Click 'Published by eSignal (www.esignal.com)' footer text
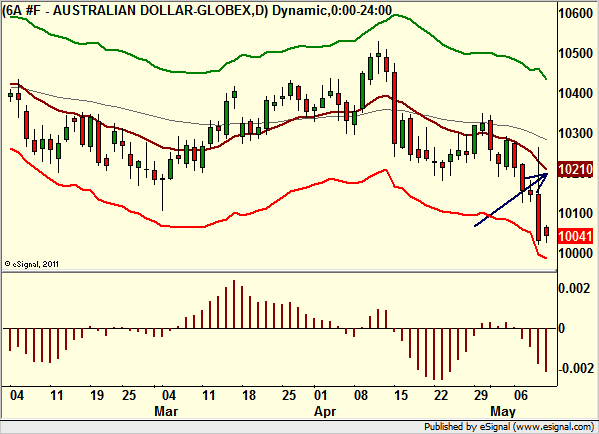599x434 pixels. pos(509,426)
